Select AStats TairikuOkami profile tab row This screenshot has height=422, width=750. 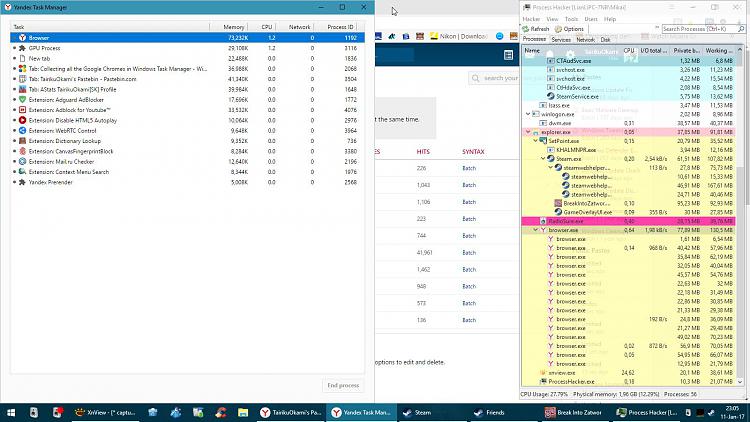pyautogui.click(x=187, y=89)
